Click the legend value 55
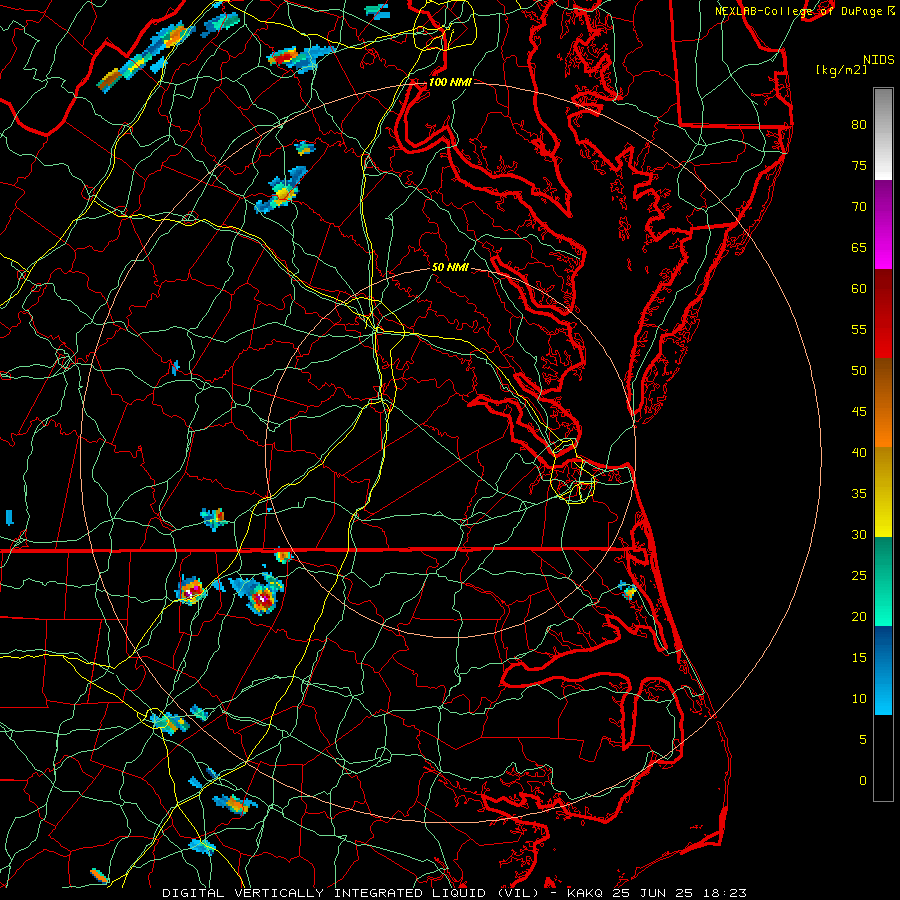Screen dimensions: 900x900 [859, 329]
